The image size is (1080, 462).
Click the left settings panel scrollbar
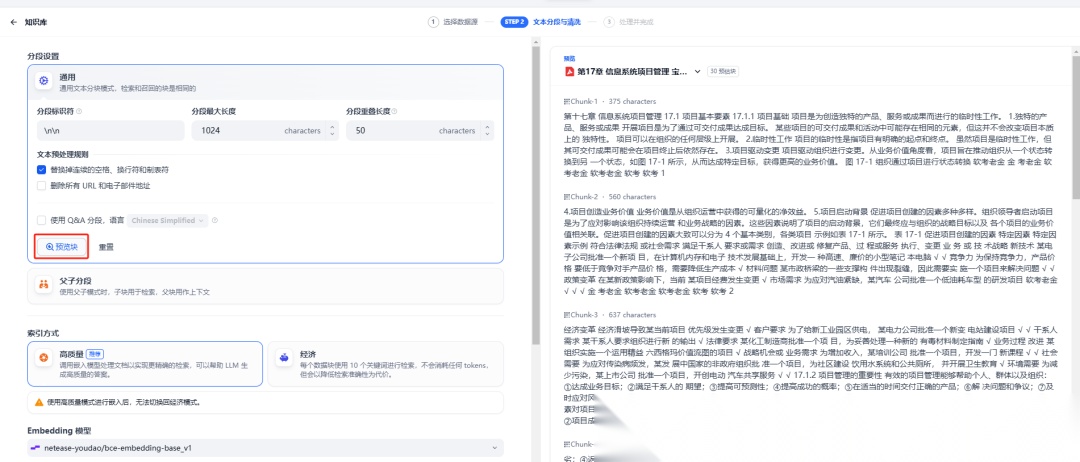coord(536,196)
